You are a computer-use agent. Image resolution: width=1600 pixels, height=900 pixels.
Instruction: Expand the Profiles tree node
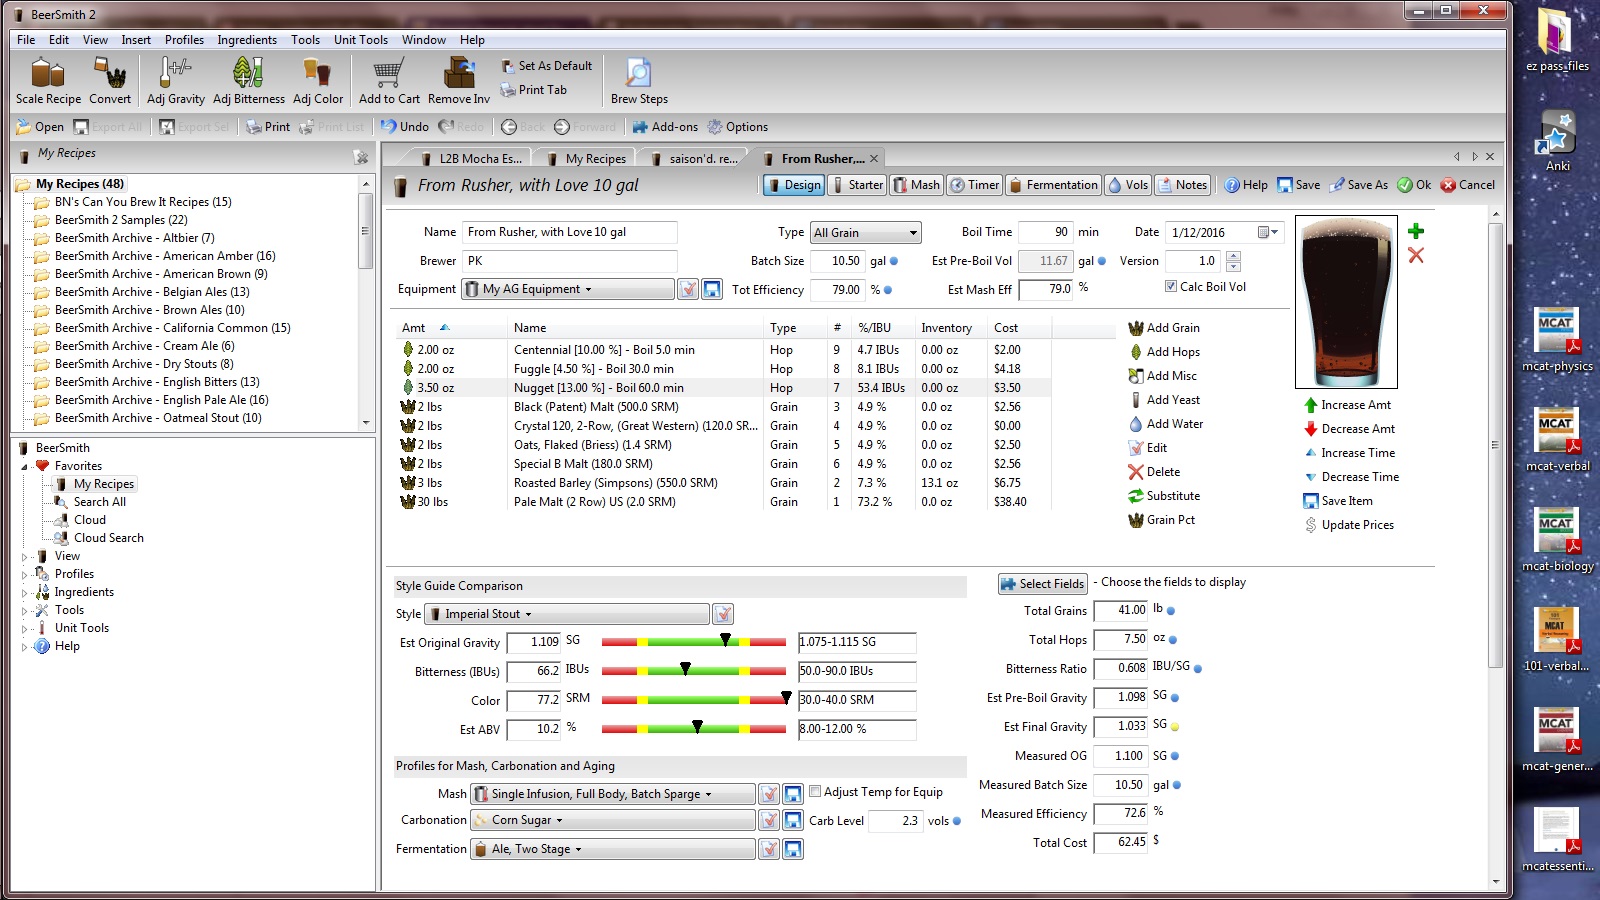(x=25, y=575)
